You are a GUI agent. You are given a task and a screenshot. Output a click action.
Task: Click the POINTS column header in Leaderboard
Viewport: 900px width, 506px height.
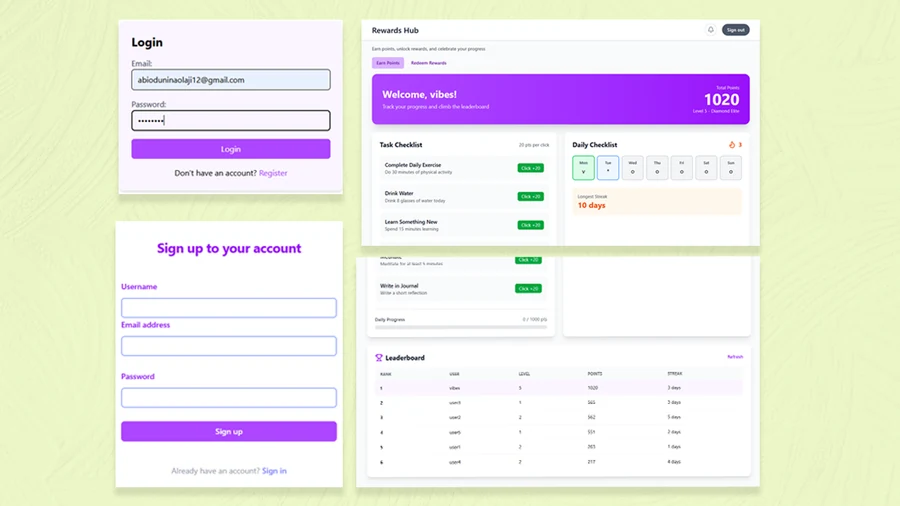595,374
